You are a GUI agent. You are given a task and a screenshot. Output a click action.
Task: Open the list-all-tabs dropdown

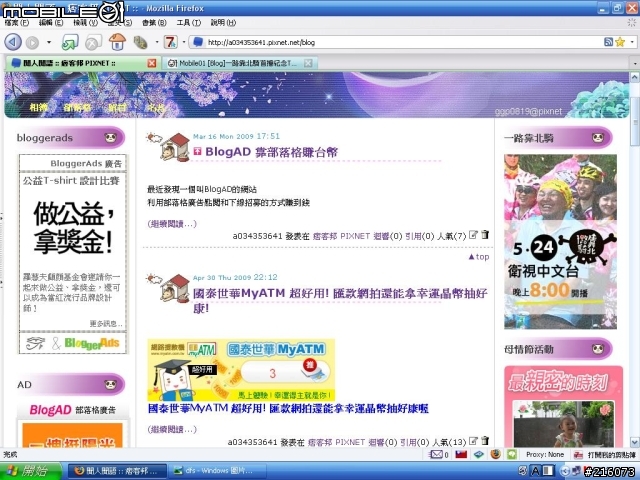[635, 64]
